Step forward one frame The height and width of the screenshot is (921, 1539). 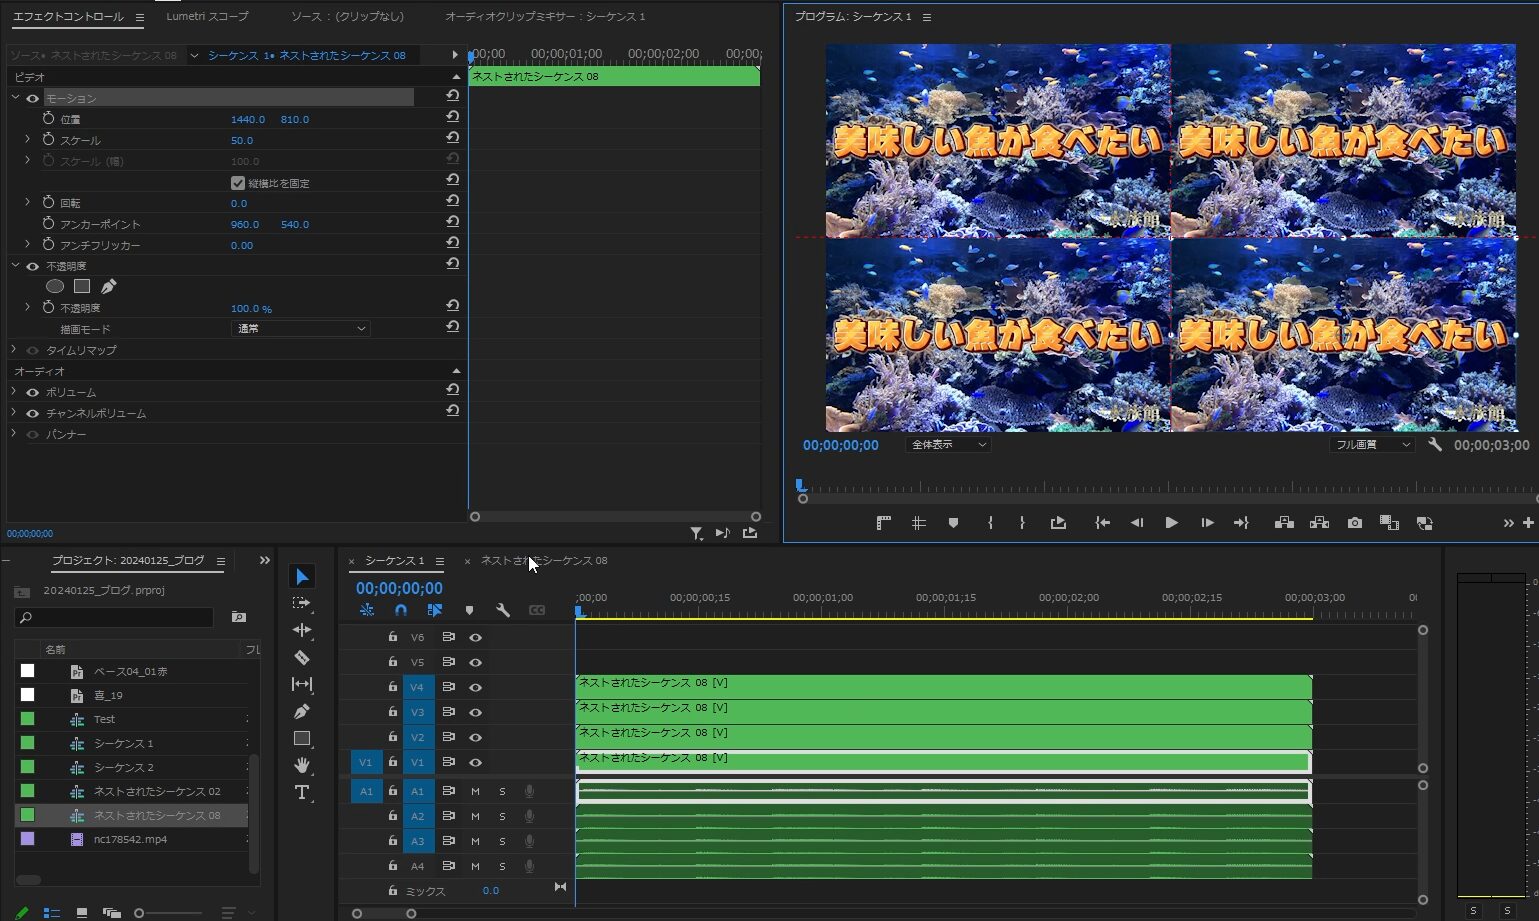pos(1207,523)
